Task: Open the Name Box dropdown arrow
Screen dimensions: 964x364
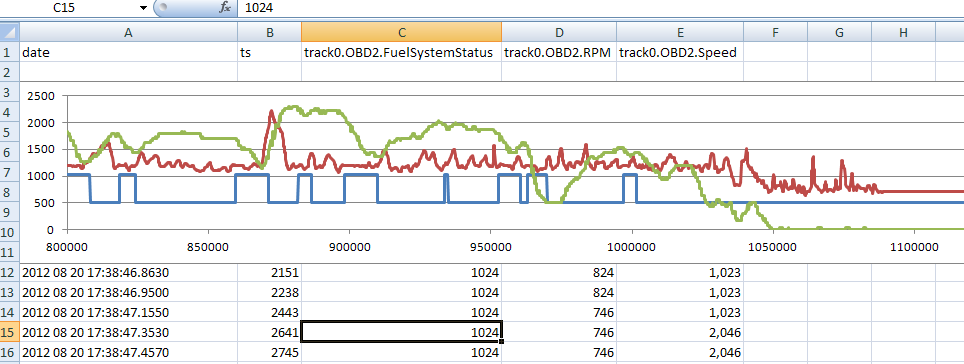Action: (143, 8)
